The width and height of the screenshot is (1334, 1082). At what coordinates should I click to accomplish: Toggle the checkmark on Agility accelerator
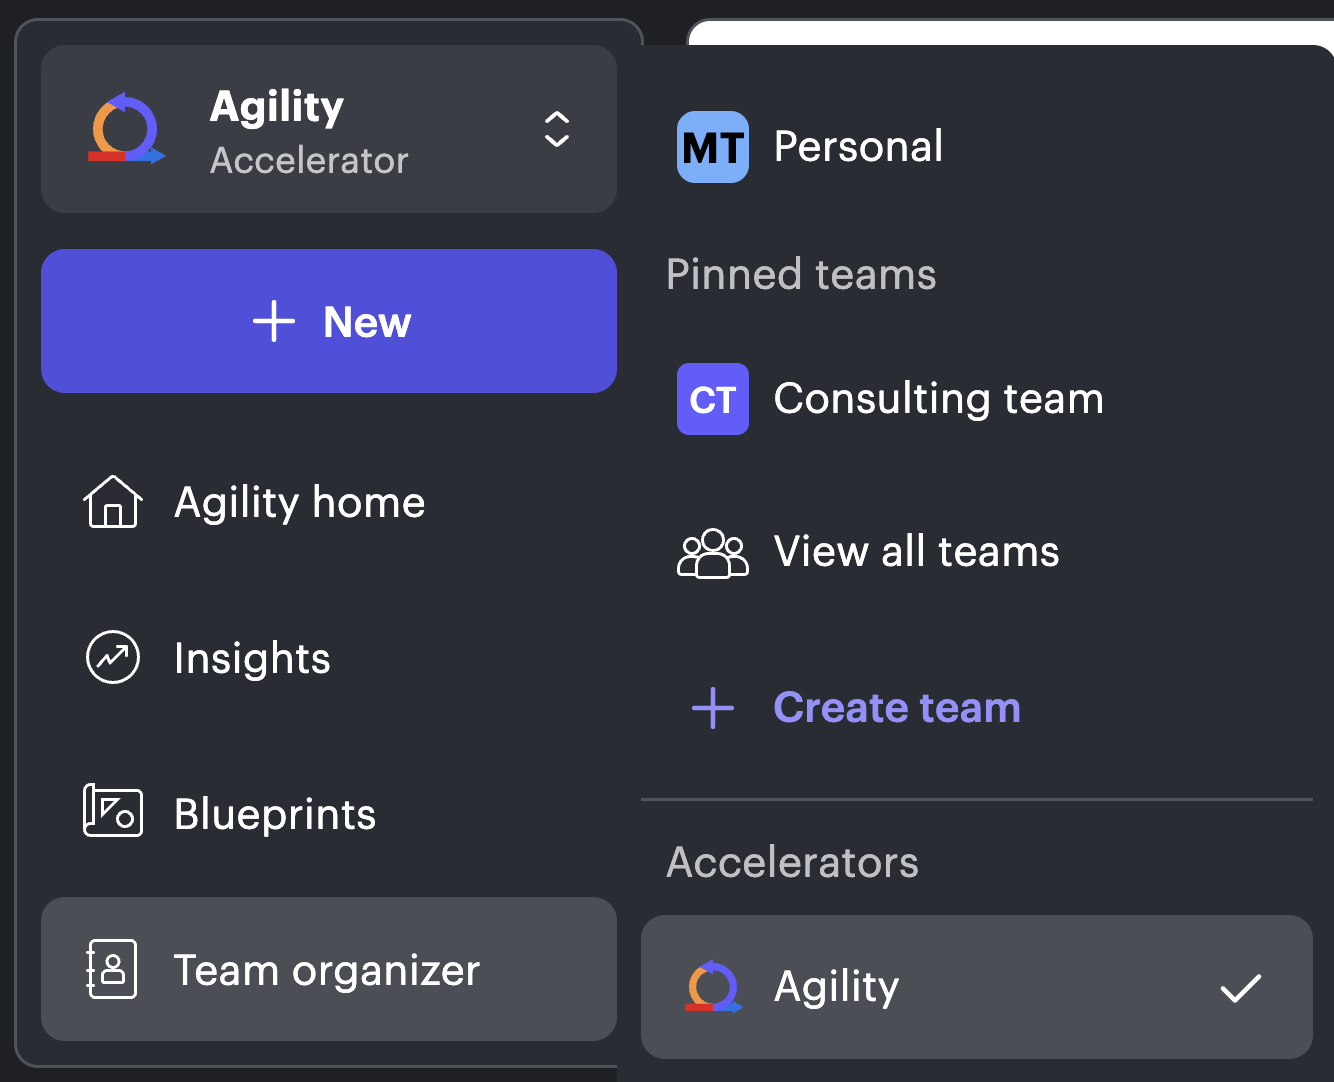pos(1240,988)
